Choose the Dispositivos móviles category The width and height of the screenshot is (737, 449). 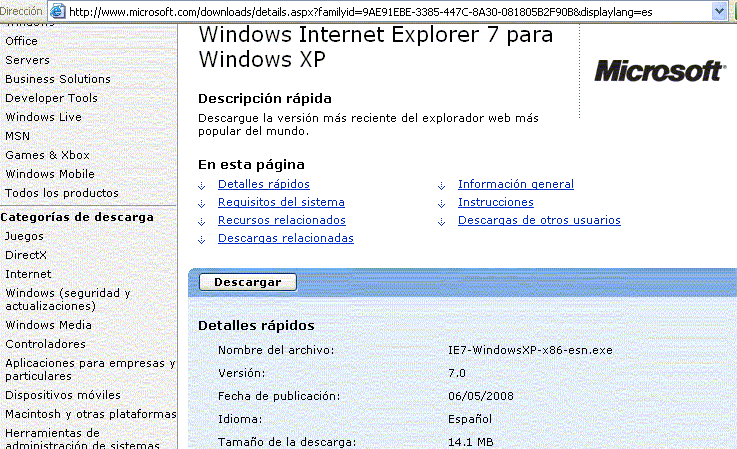[x=63, y=395]
